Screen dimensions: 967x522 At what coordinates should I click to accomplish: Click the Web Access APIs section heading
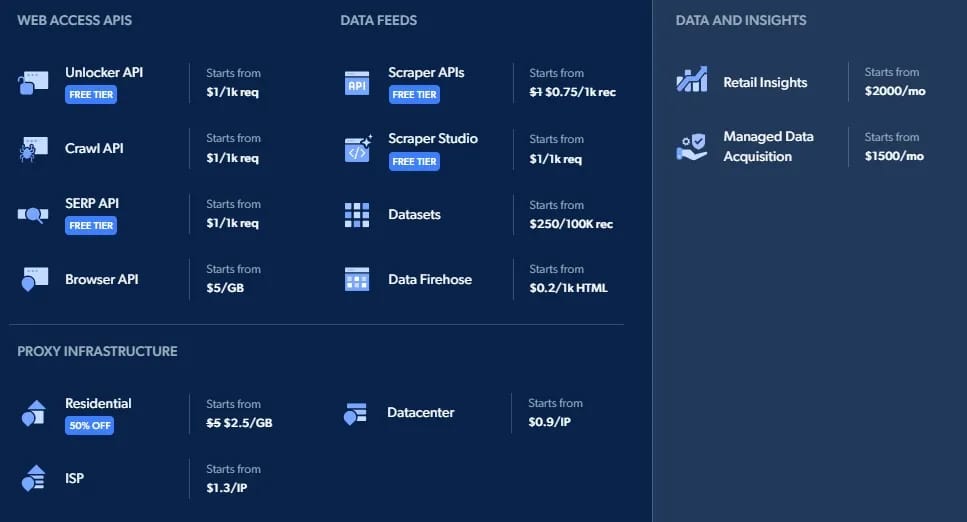(x=74, y=20)
